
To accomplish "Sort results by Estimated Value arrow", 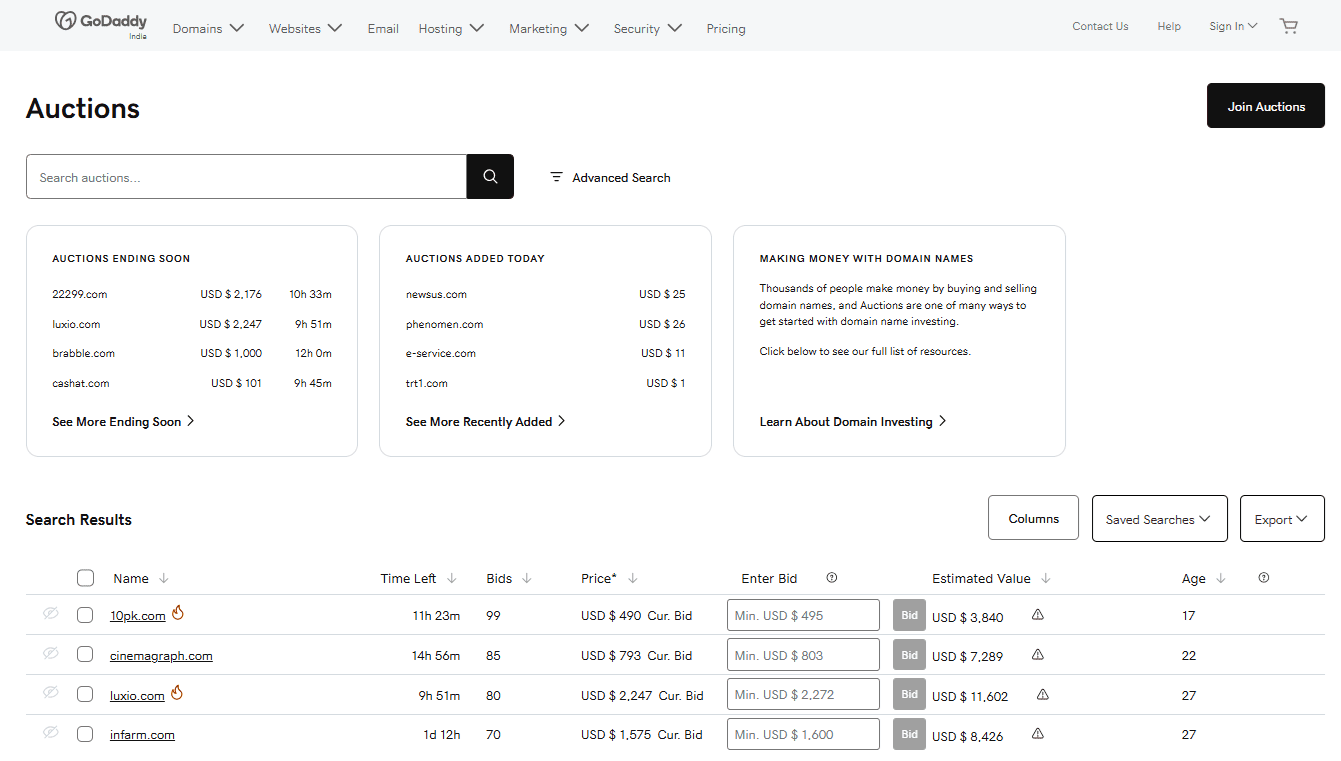I will [x=1046, y=578].
